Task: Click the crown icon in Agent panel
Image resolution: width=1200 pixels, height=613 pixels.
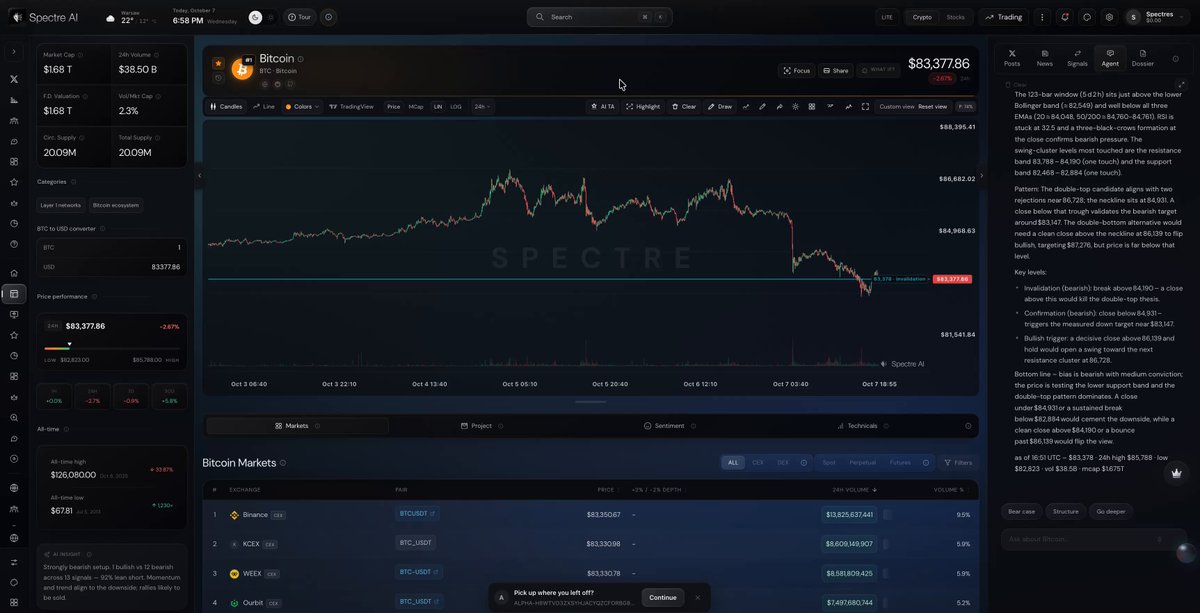Action: click(1176, 473)
